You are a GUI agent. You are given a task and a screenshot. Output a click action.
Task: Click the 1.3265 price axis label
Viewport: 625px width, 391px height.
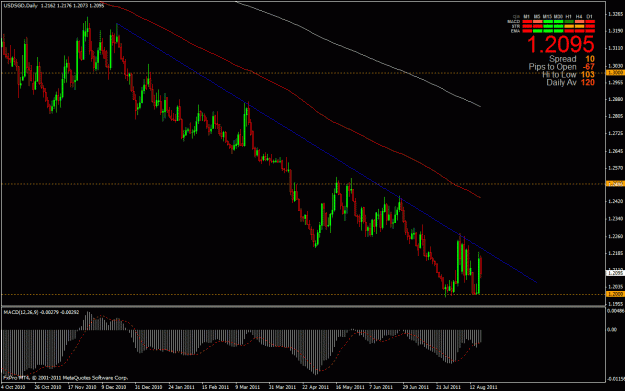(616, 14)
